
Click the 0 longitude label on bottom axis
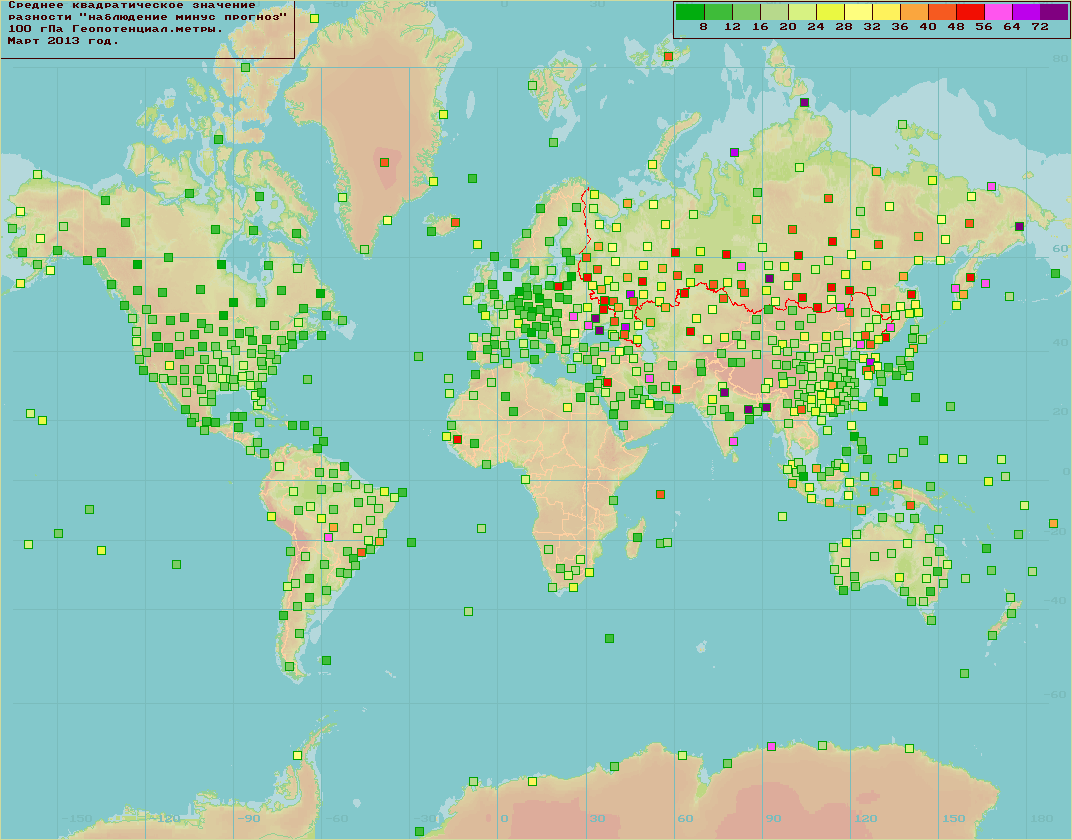[x=505, y=818]
